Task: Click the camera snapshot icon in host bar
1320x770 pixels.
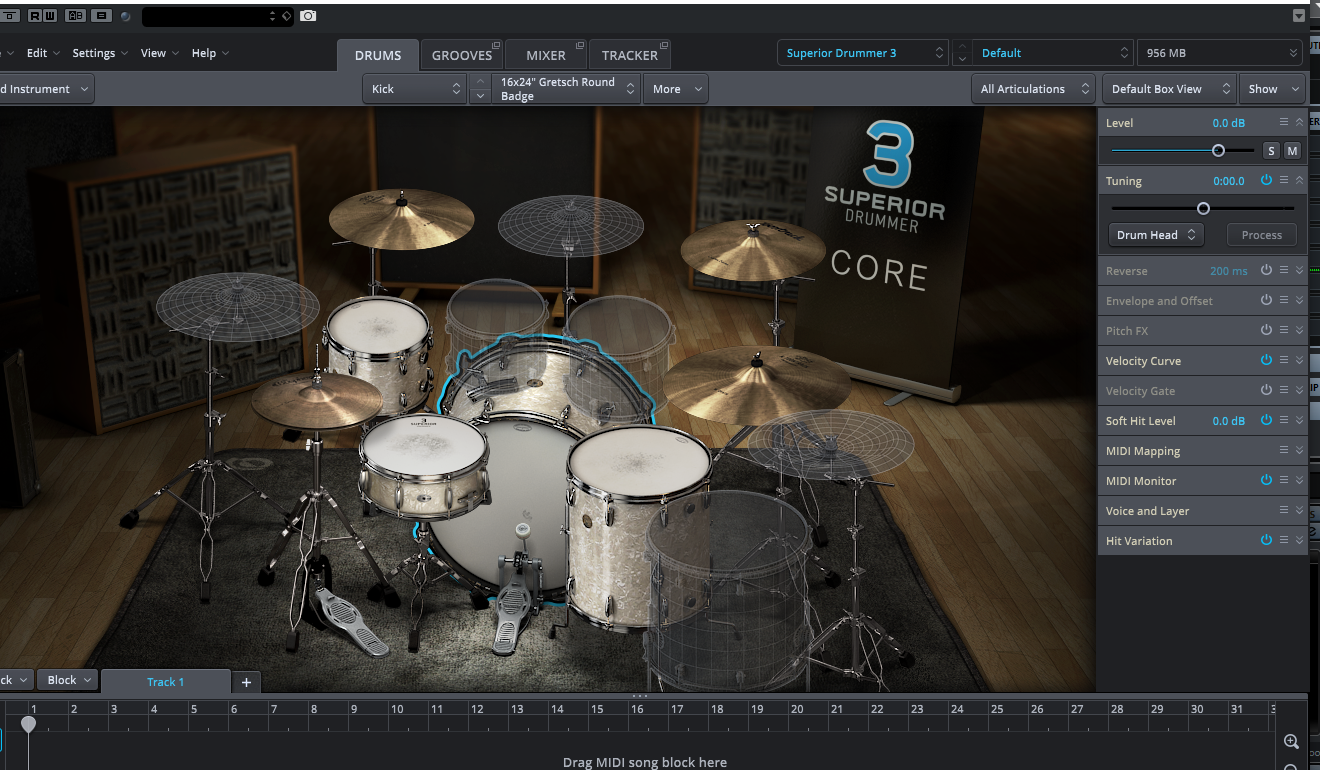Action: click(308, 16)
